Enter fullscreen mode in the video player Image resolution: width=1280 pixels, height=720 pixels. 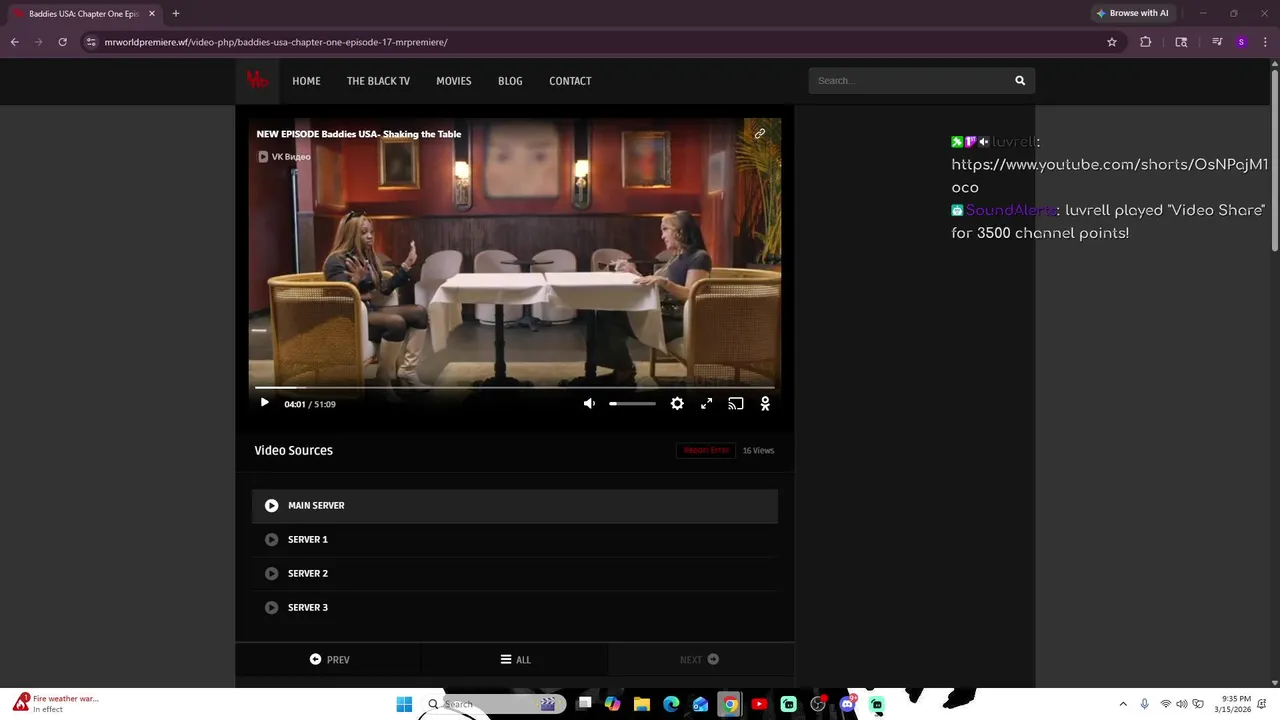click(706, 404)
